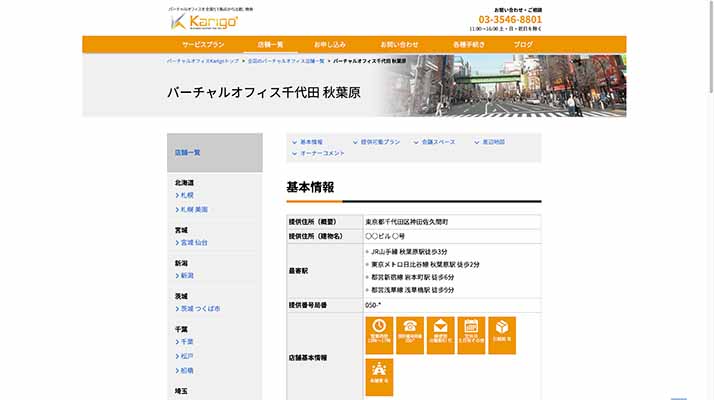Open the お申し込み menu item
The height and width of the screenshot is (400, 714).
tap(329, 45)
